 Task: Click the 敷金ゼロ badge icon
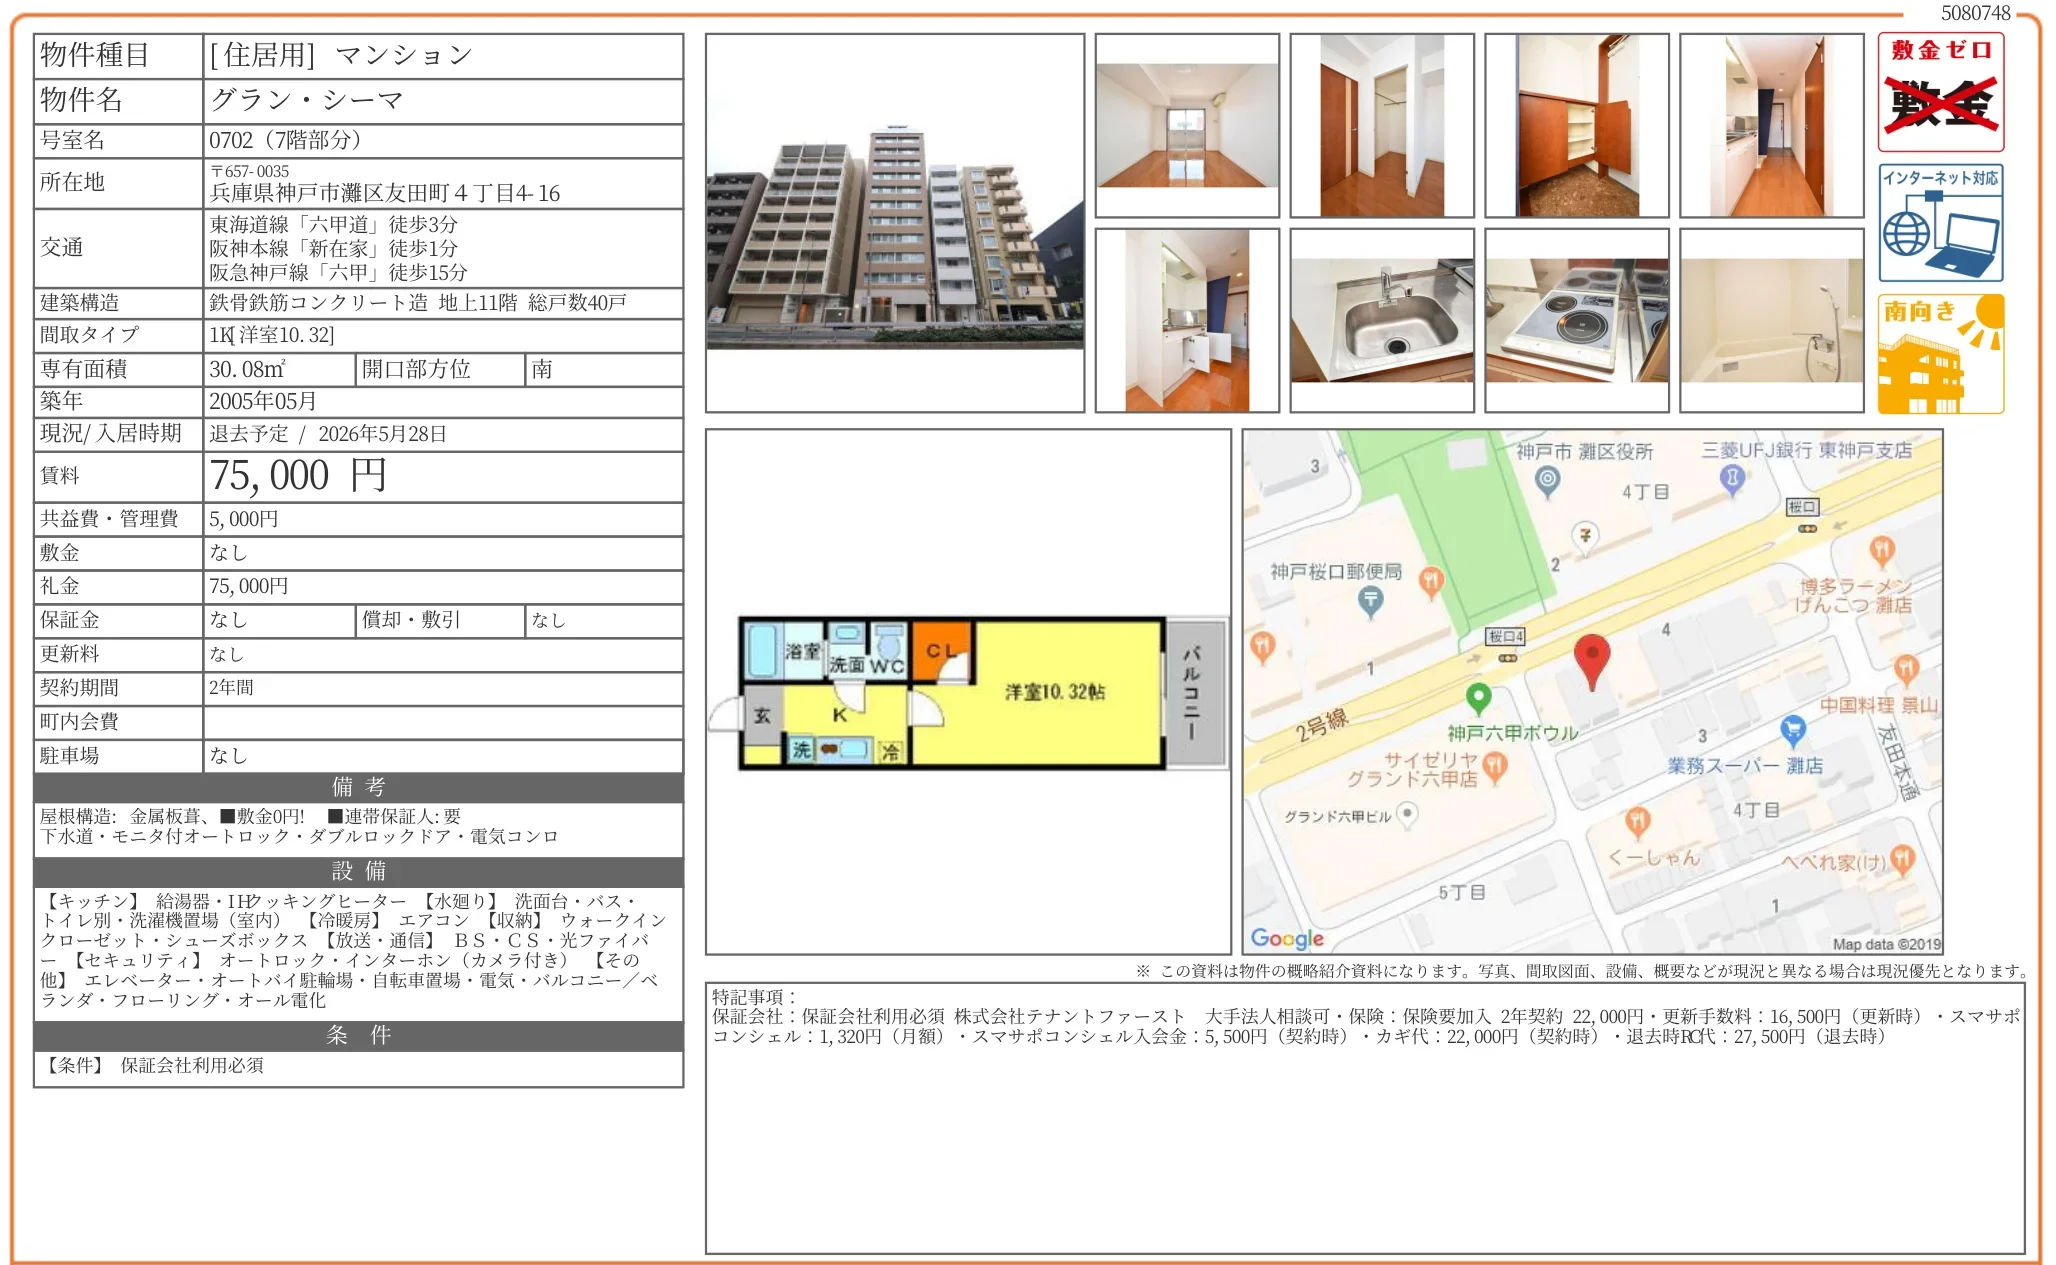(1940, 92)
